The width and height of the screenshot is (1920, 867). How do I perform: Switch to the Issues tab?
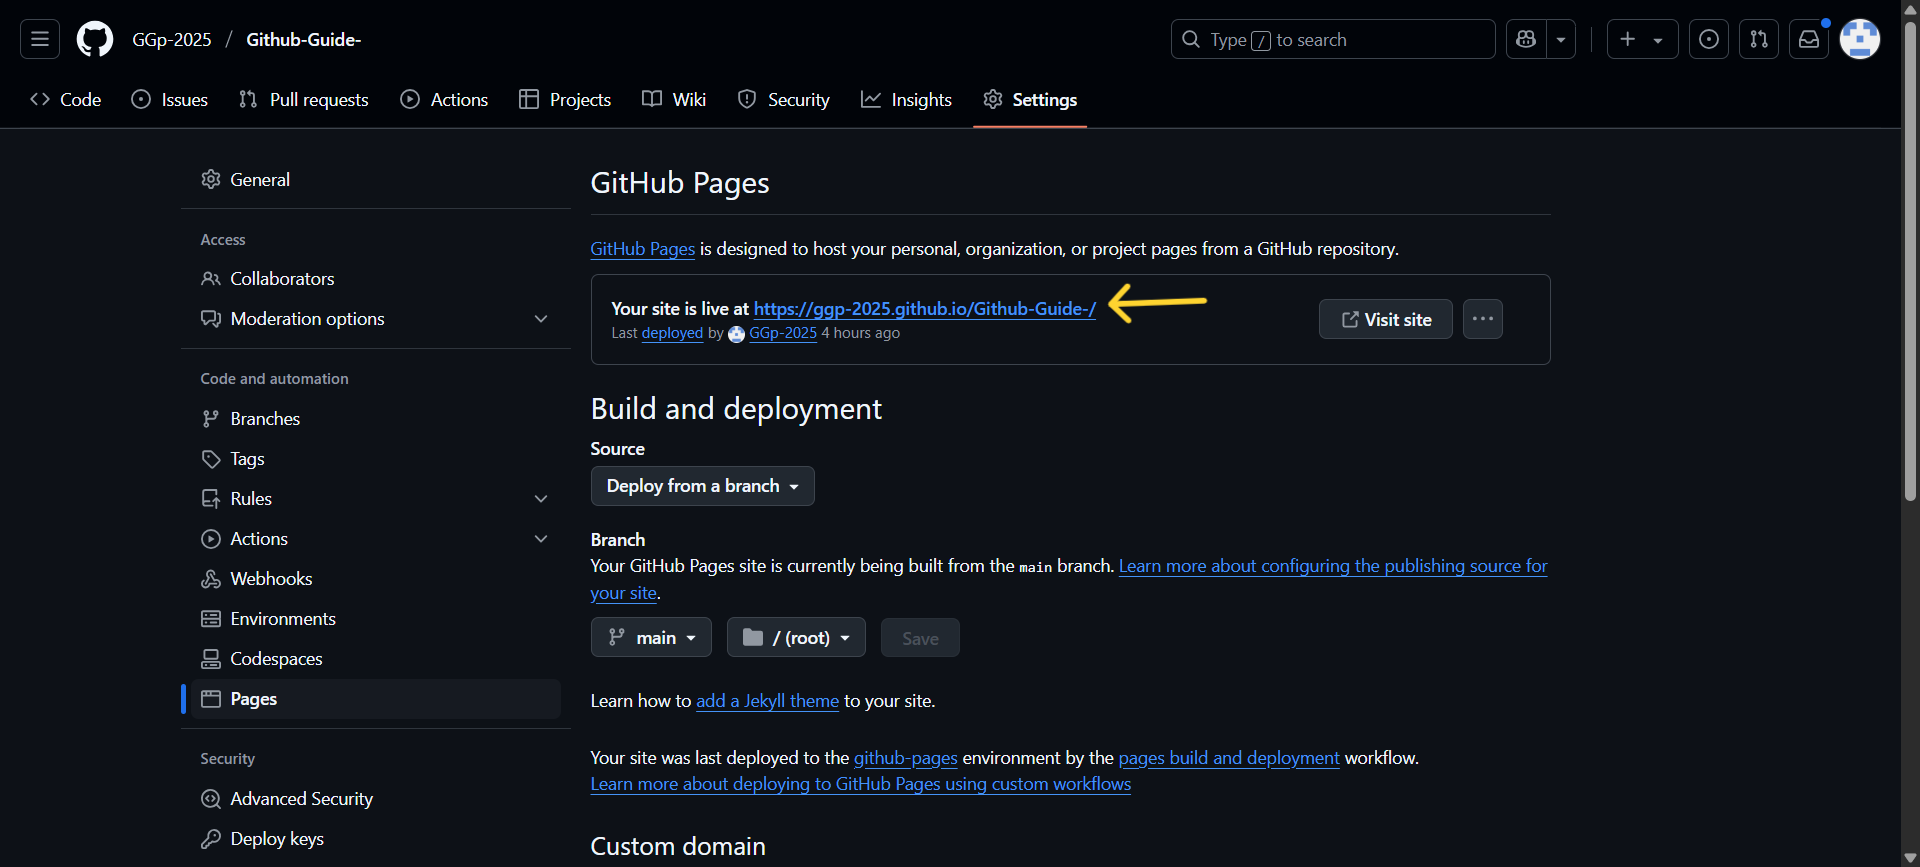point(170,99)
